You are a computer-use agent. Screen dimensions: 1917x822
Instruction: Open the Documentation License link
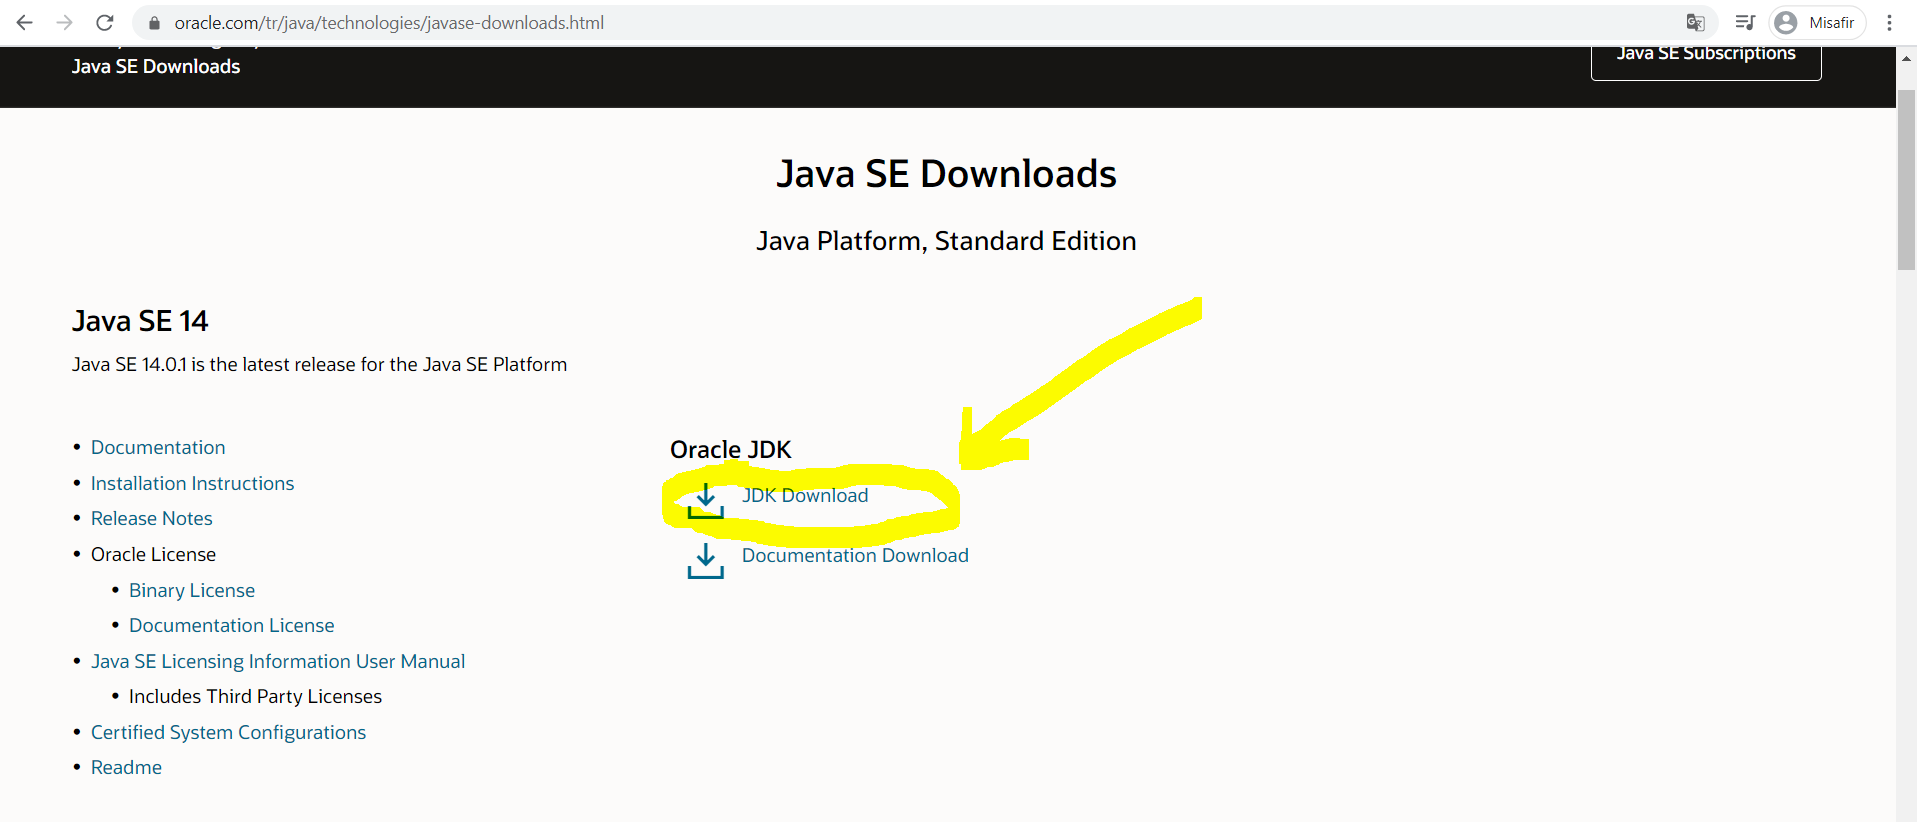(x=232, y=625)
